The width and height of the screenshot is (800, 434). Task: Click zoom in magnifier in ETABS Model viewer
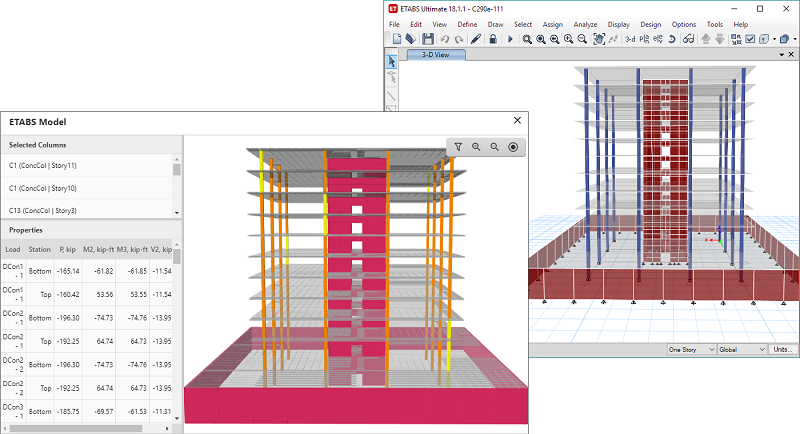[x=476, y=147]
